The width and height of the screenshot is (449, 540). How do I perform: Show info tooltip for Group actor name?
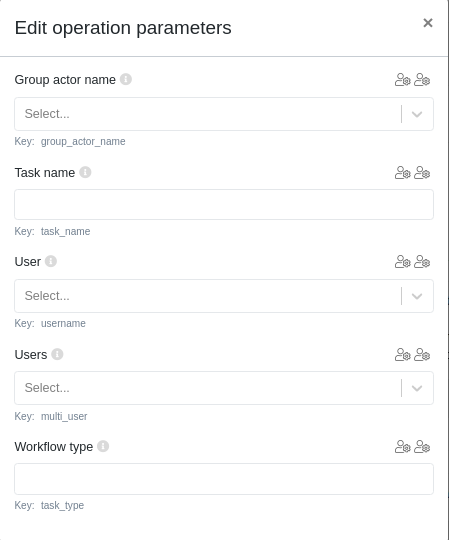click(126, 79)
